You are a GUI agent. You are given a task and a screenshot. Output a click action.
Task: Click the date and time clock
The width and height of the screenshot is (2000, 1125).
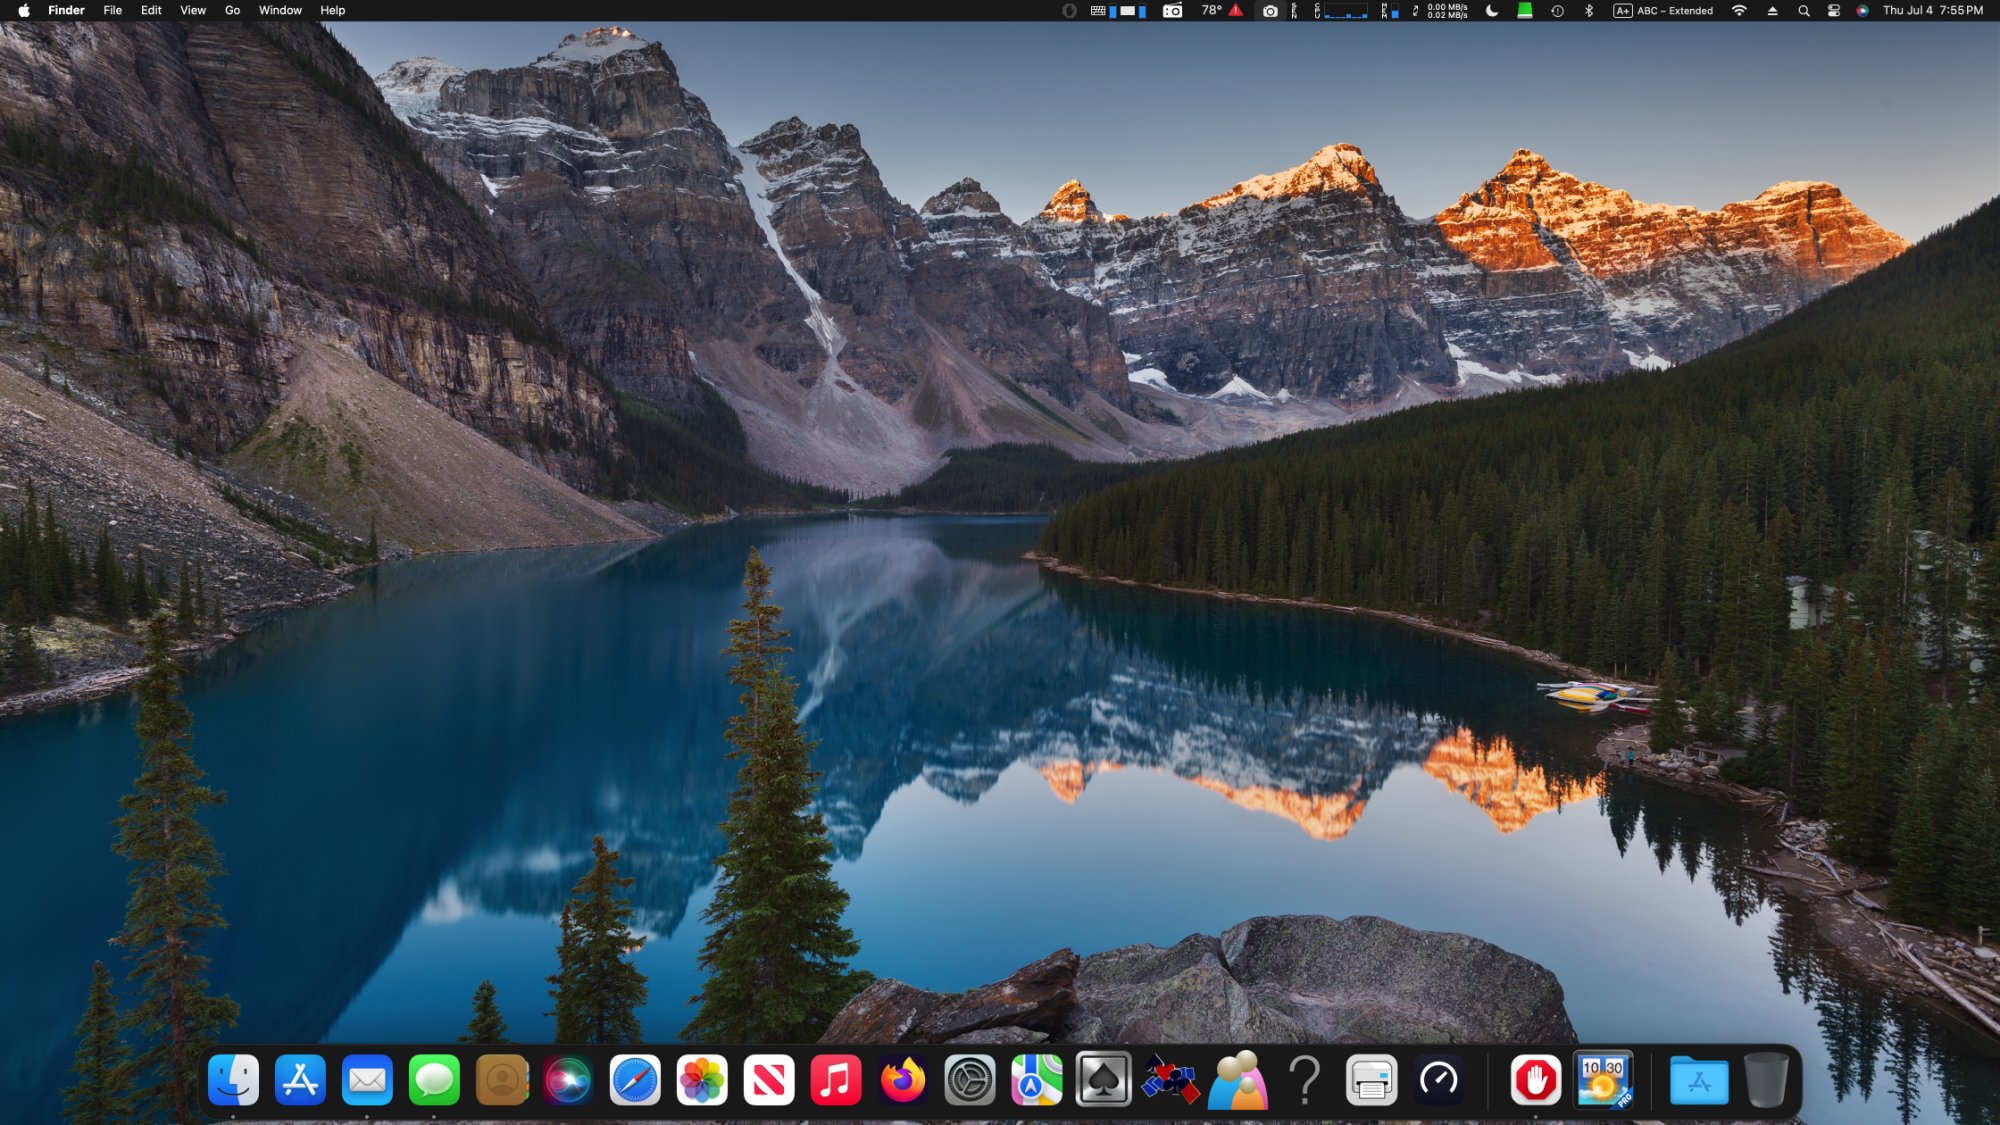[1932, 11]
